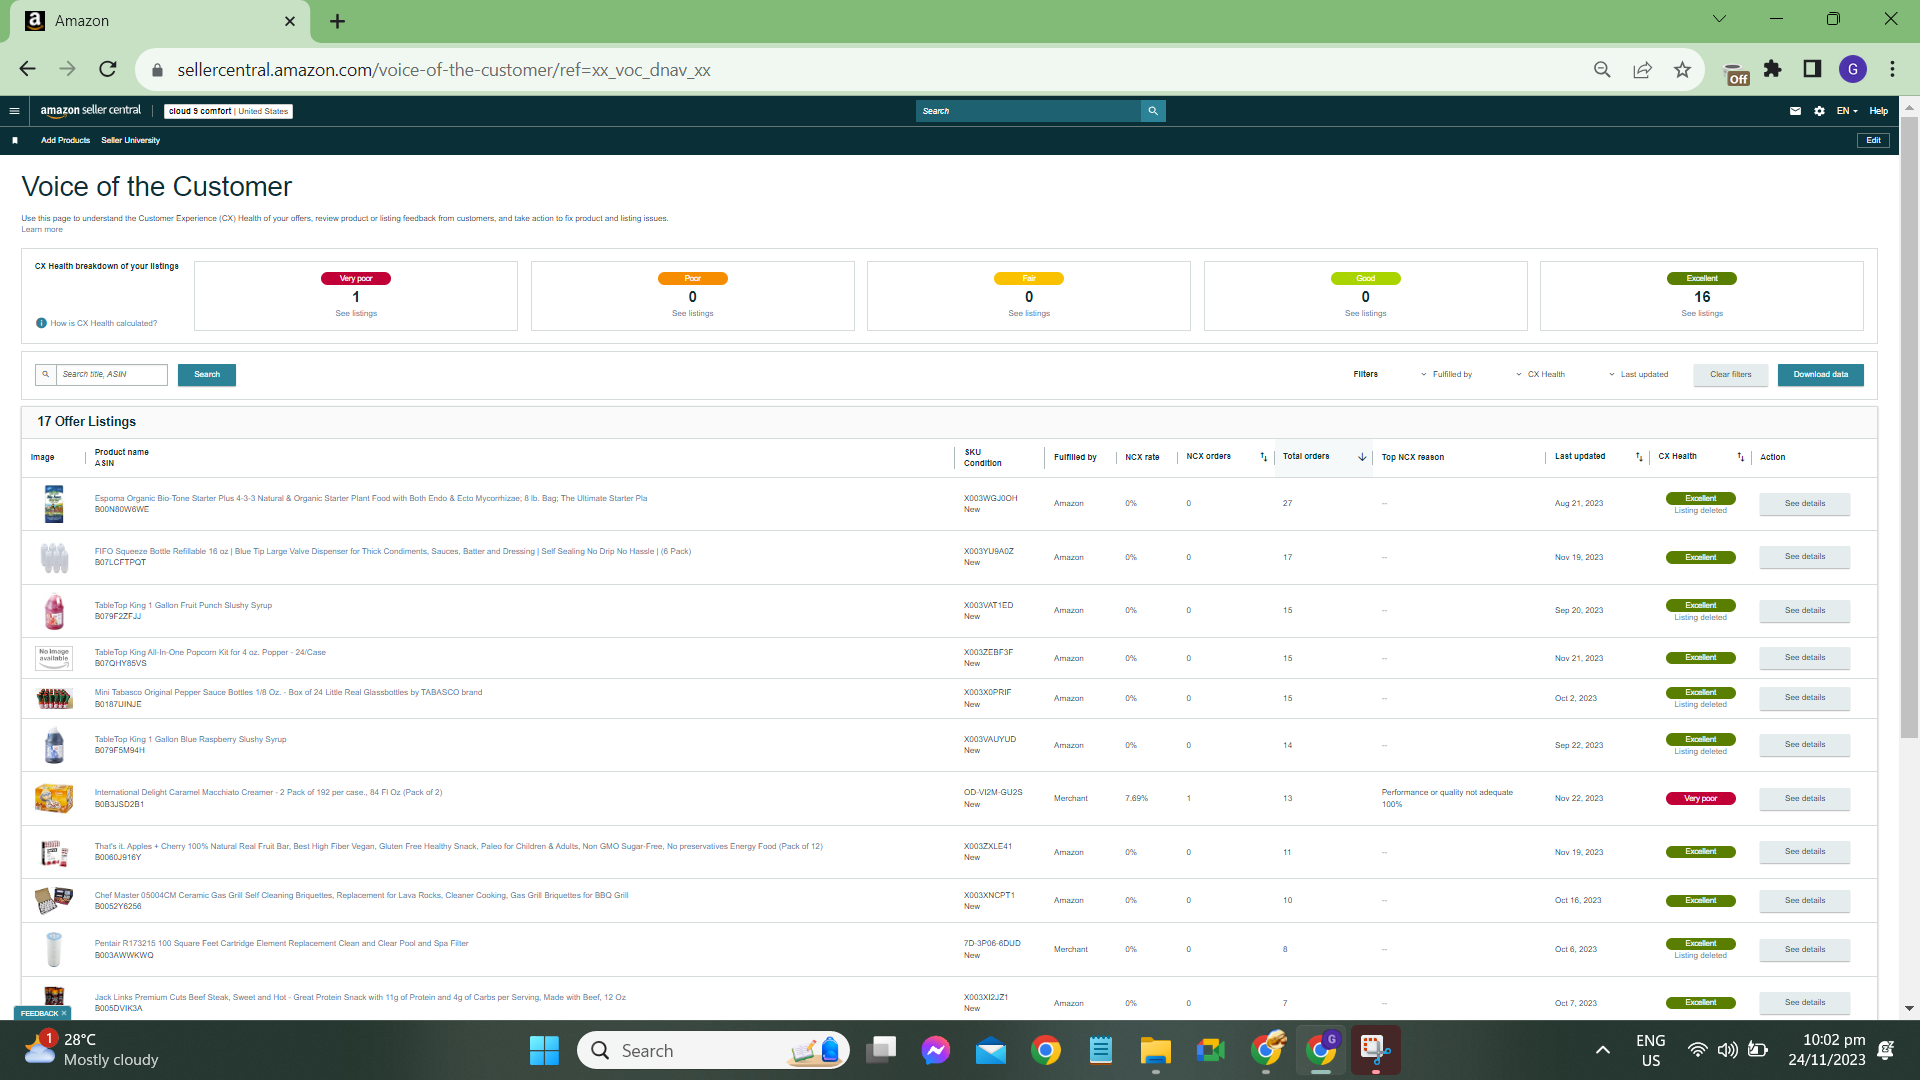1920x1080 pixels.
Task: See listings under Very poor CX Health
Action: point(356,314)
